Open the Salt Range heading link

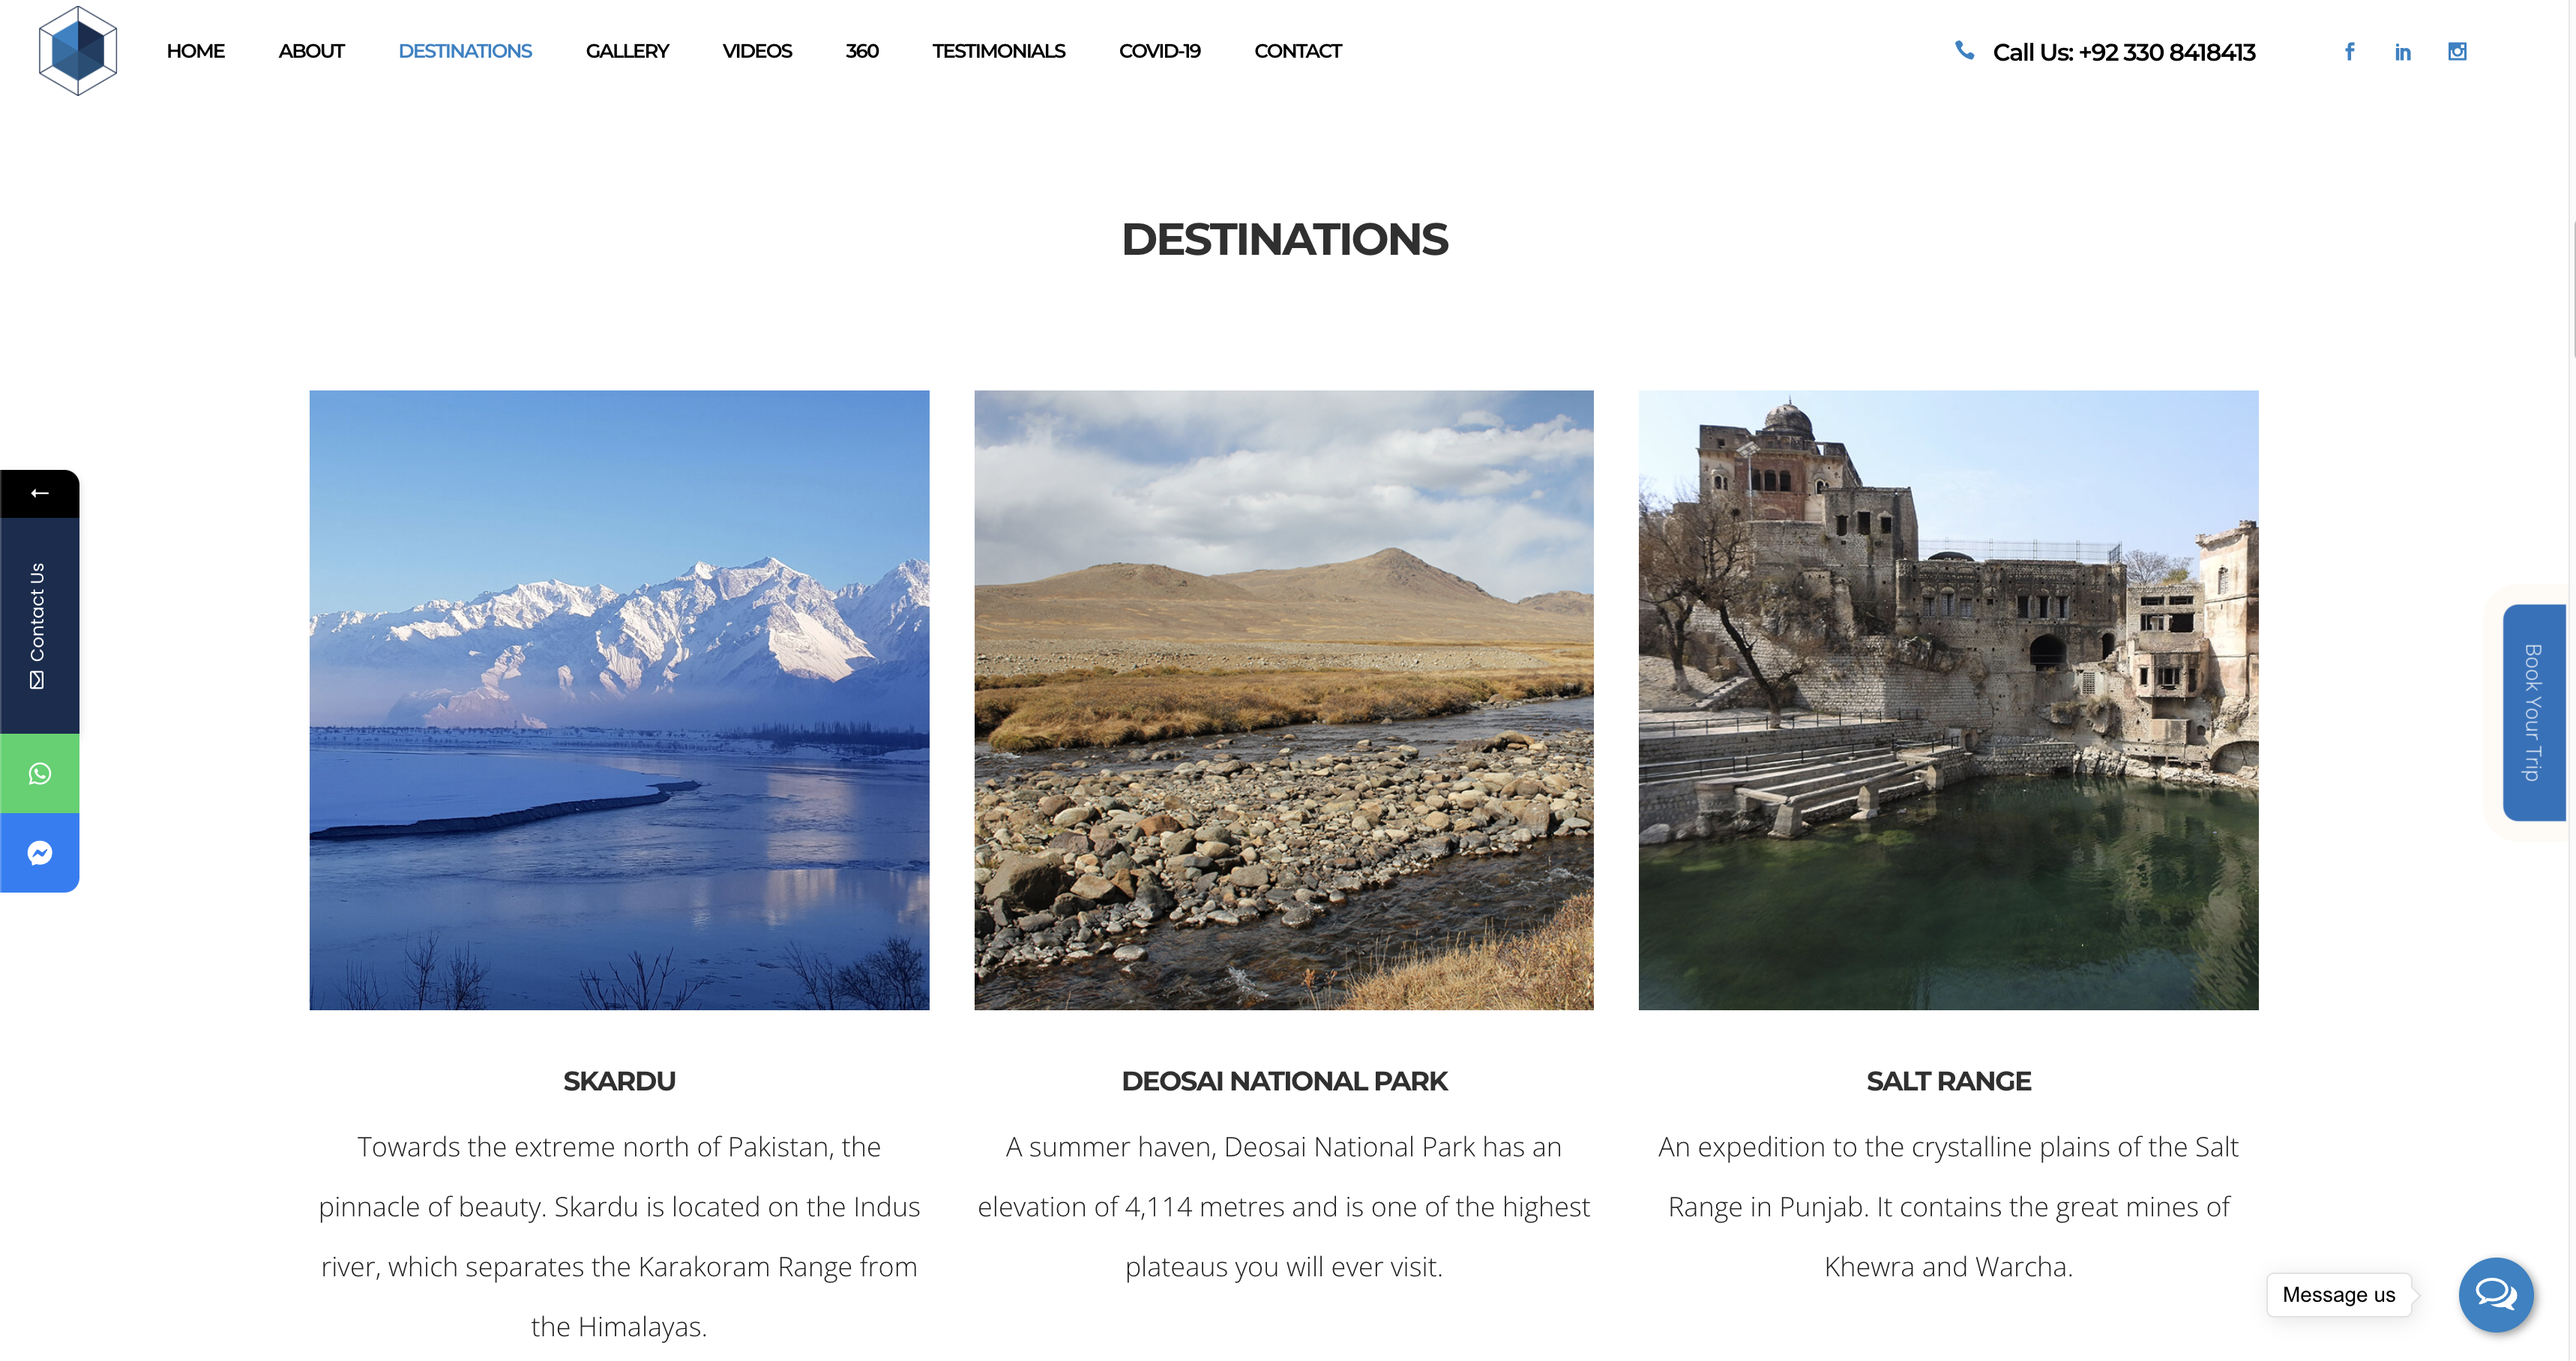tap(1947, 1080)
